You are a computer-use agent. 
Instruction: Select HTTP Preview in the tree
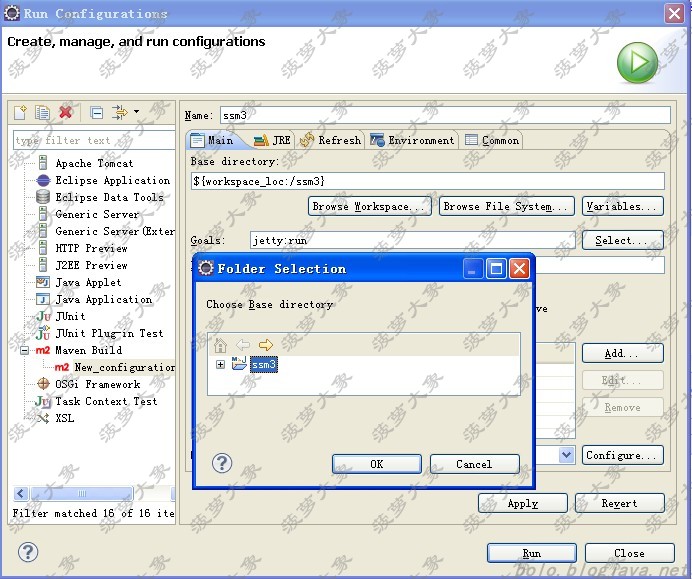pos(91,248)
